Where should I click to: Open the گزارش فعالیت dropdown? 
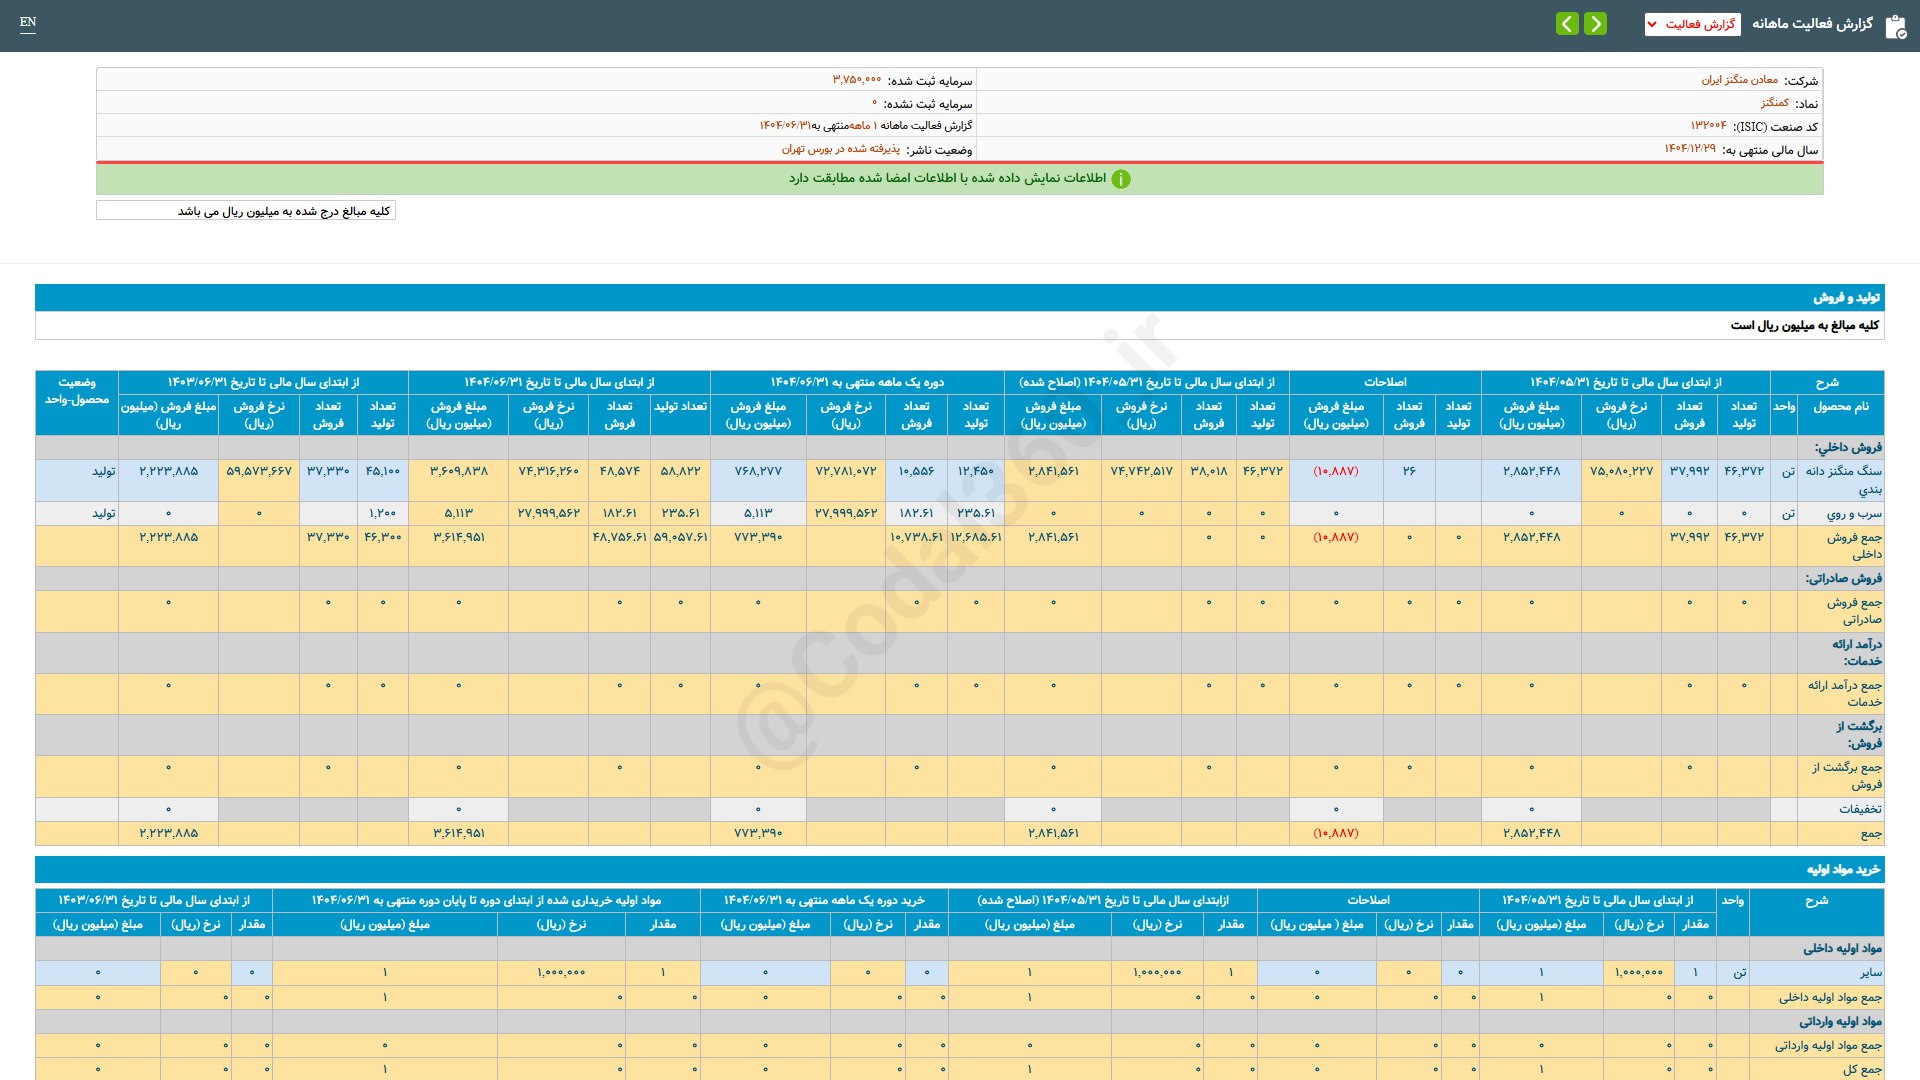point(1692,24)
